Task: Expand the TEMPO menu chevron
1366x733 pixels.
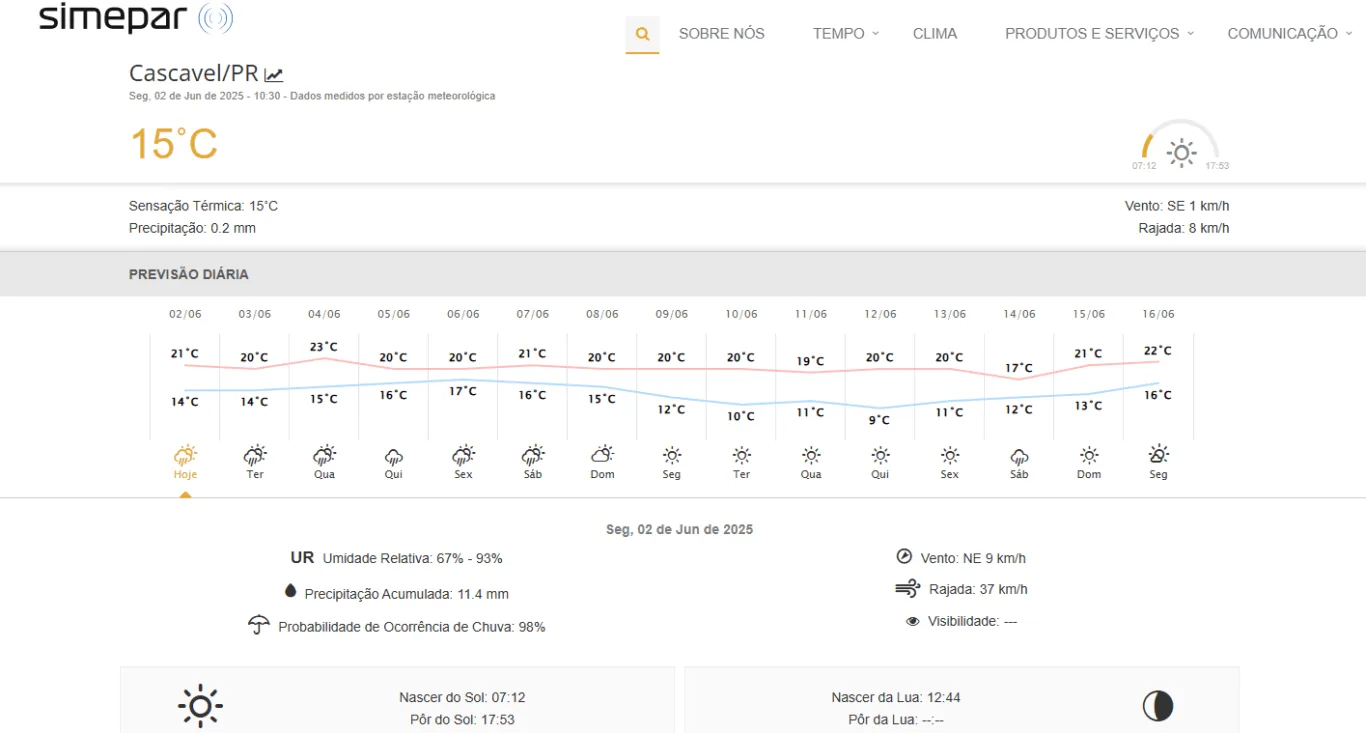Action: coord(875,33)
